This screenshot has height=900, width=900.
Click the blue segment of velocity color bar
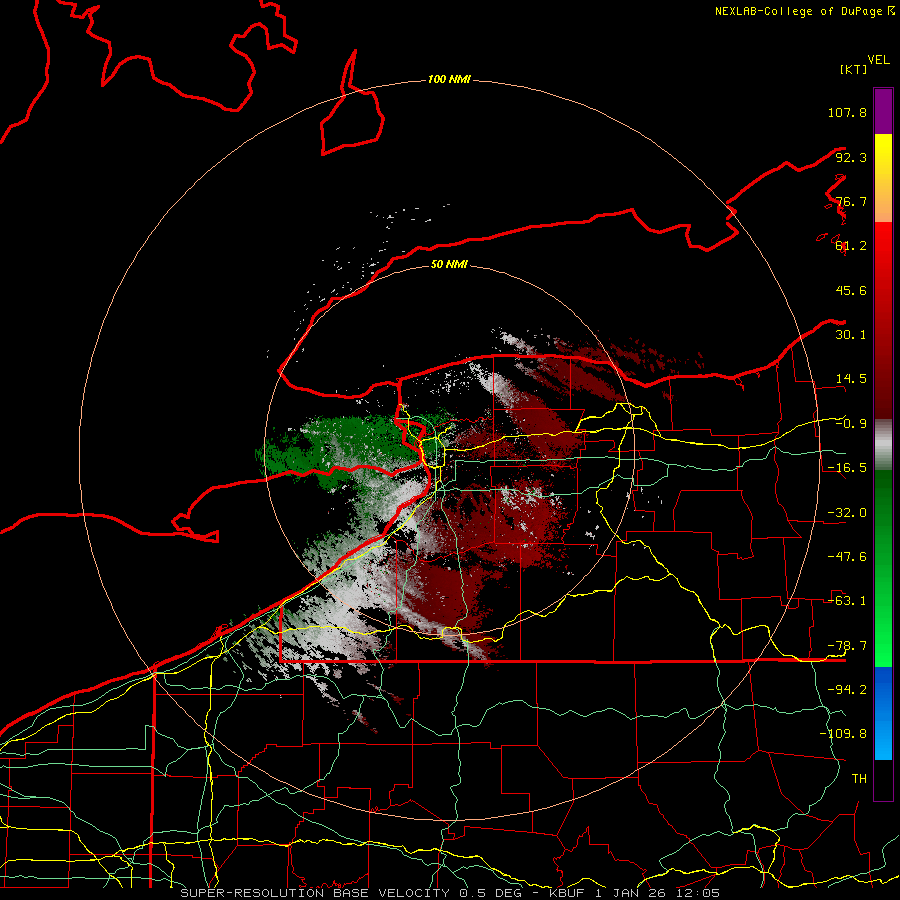pos(883,713)
